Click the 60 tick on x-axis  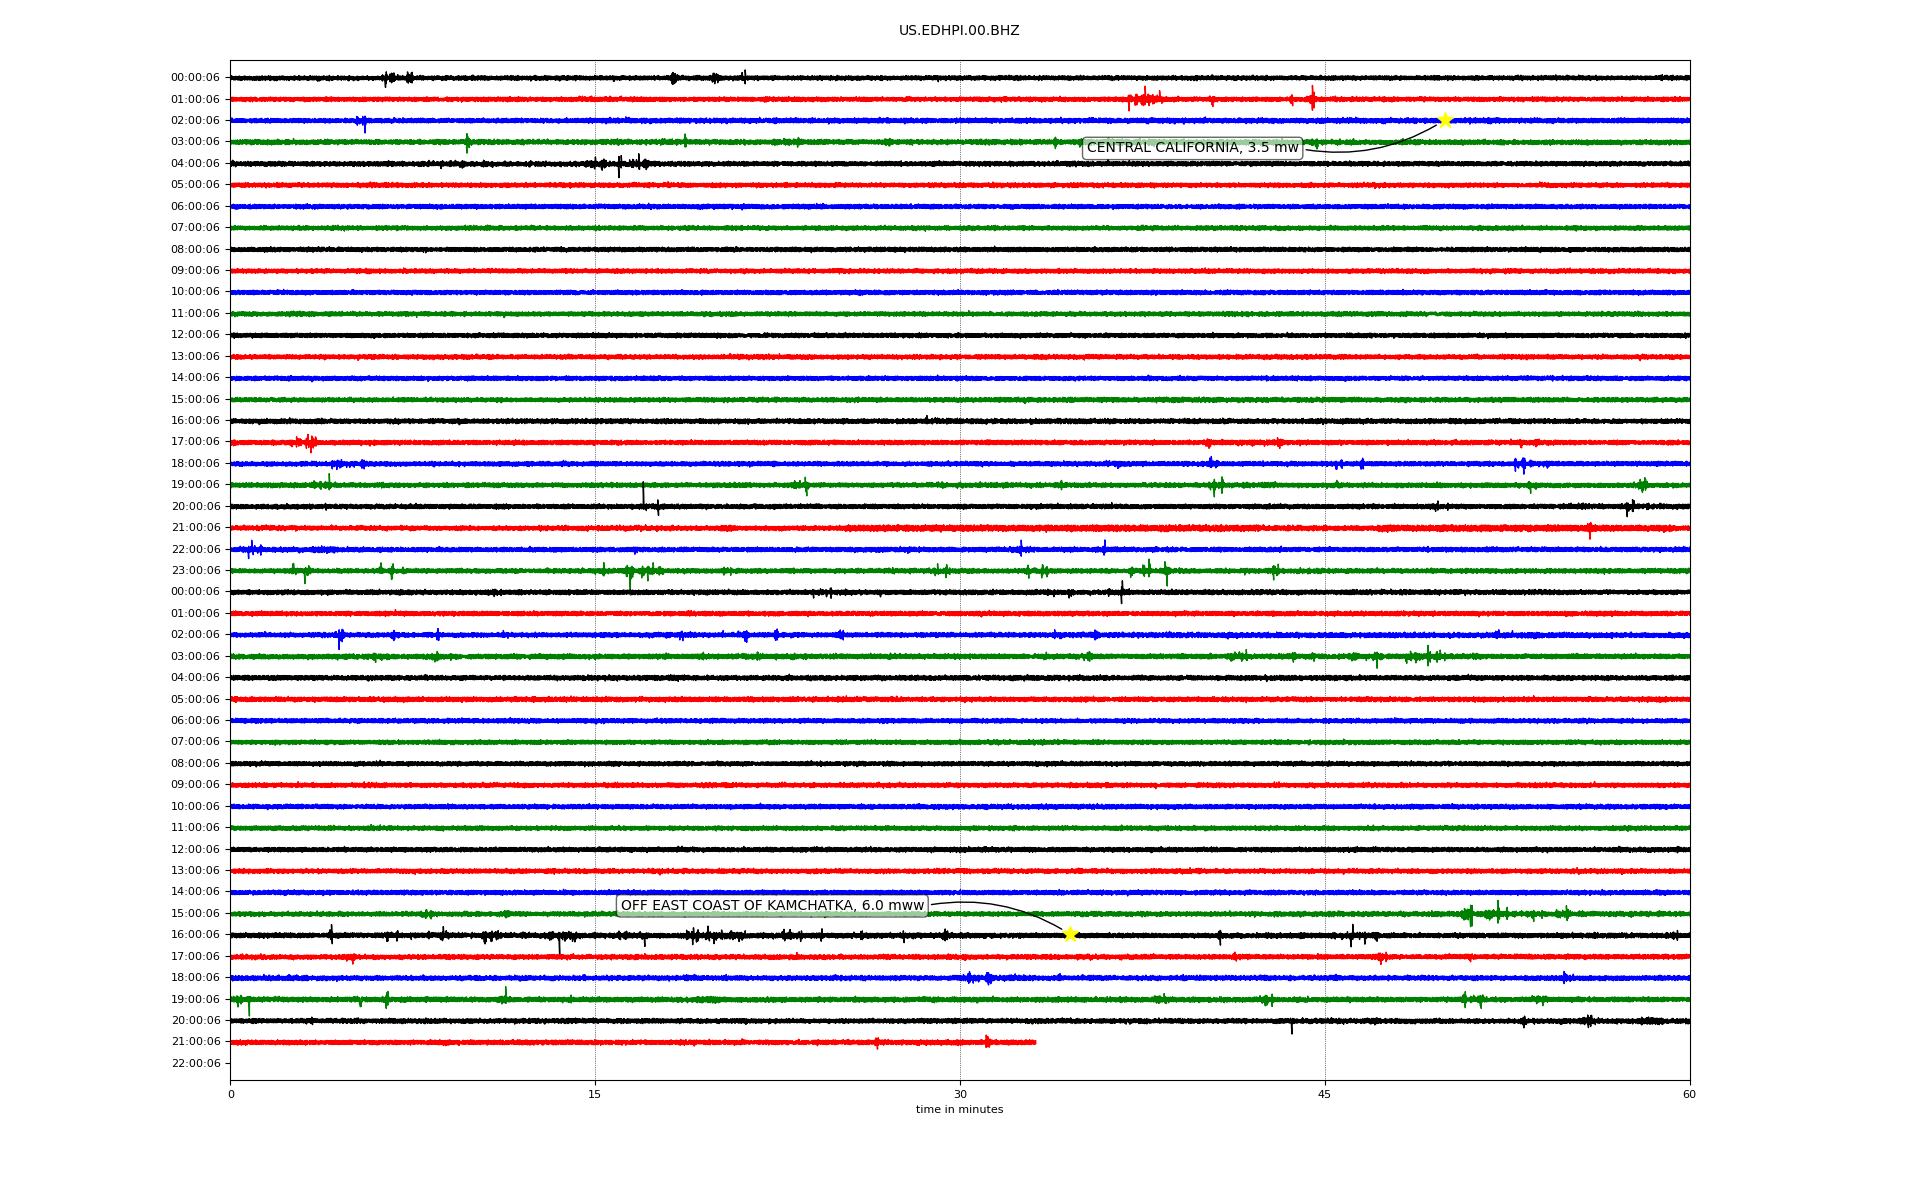pyautogui.click(x=1688, y=1094)
